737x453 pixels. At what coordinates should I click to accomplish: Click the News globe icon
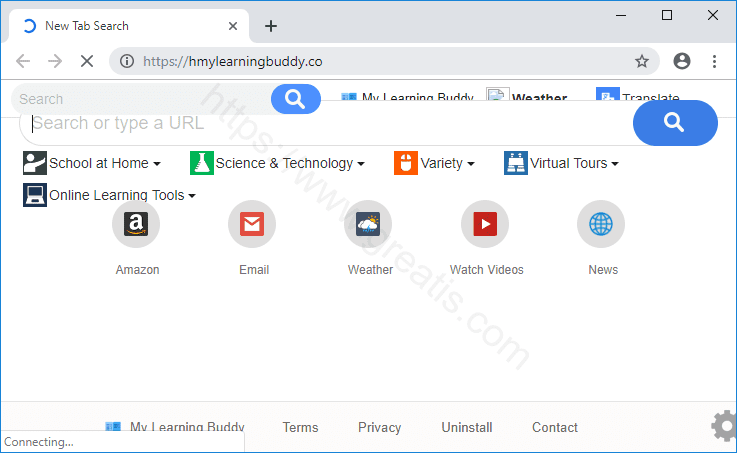tap(601, 224)
